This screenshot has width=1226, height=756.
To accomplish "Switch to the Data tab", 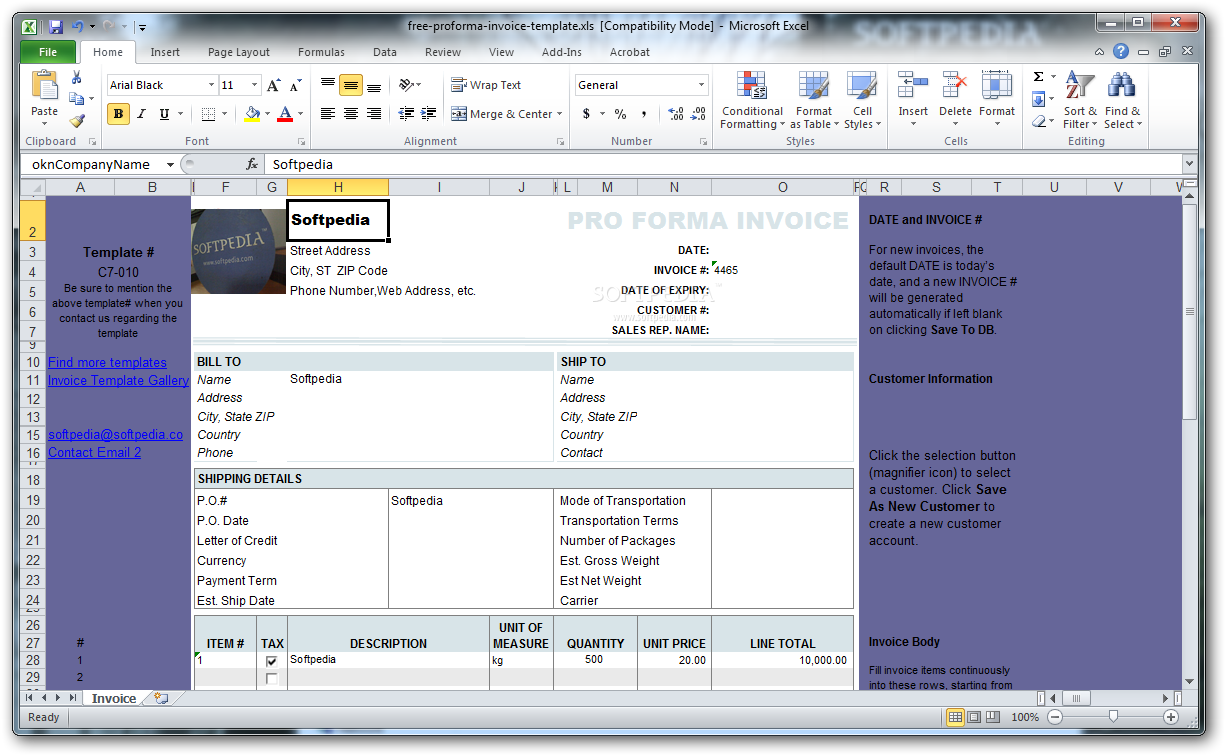I will tap(385, 52).
